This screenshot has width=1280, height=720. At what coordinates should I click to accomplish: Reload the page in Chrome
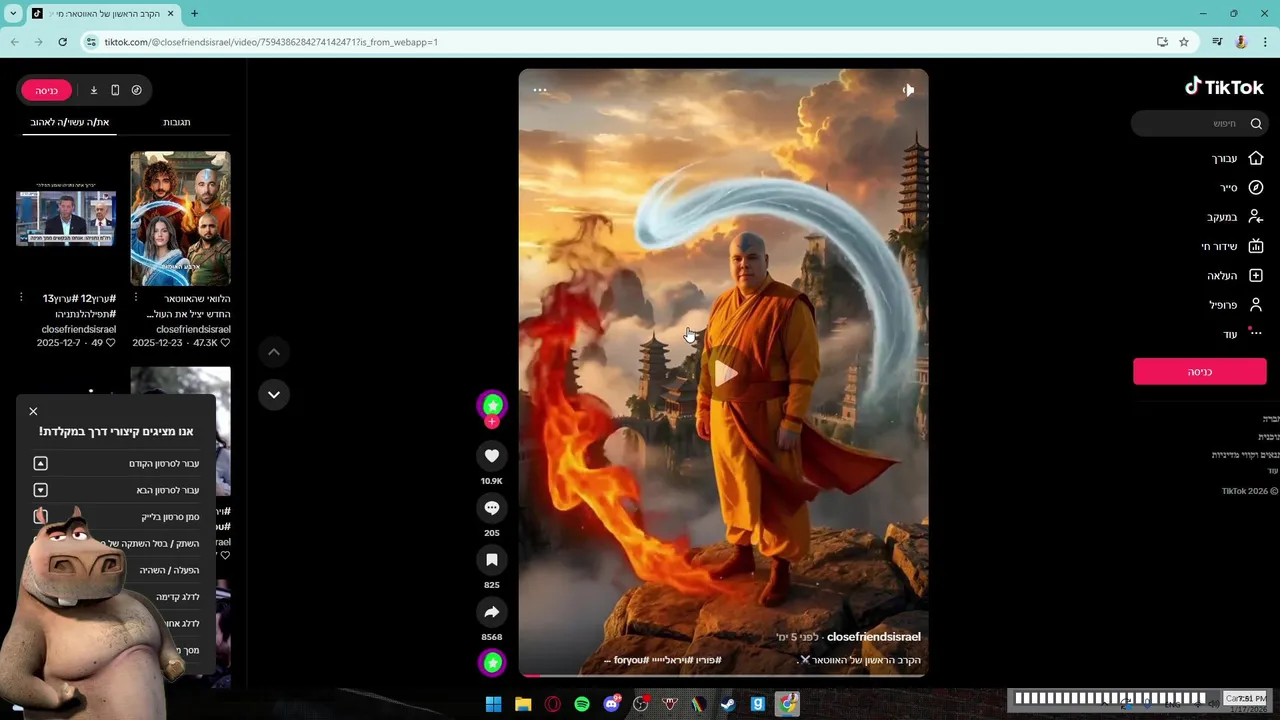62,42
